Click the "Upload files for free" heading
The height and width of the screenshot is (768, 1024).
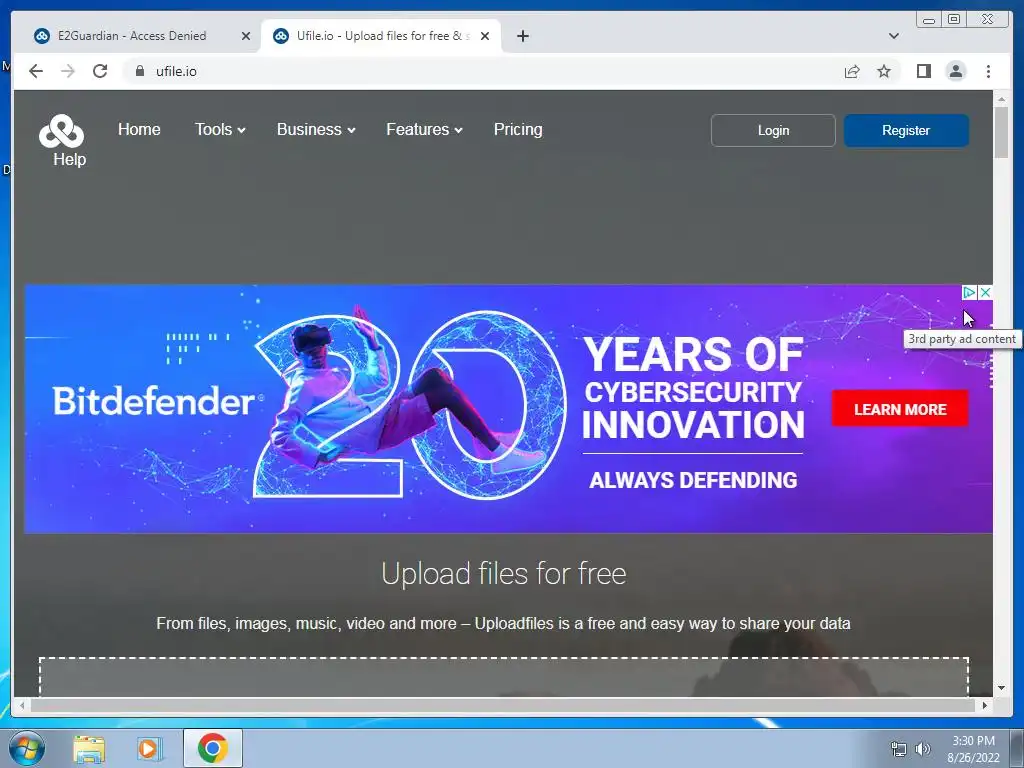tap(504, 573)
